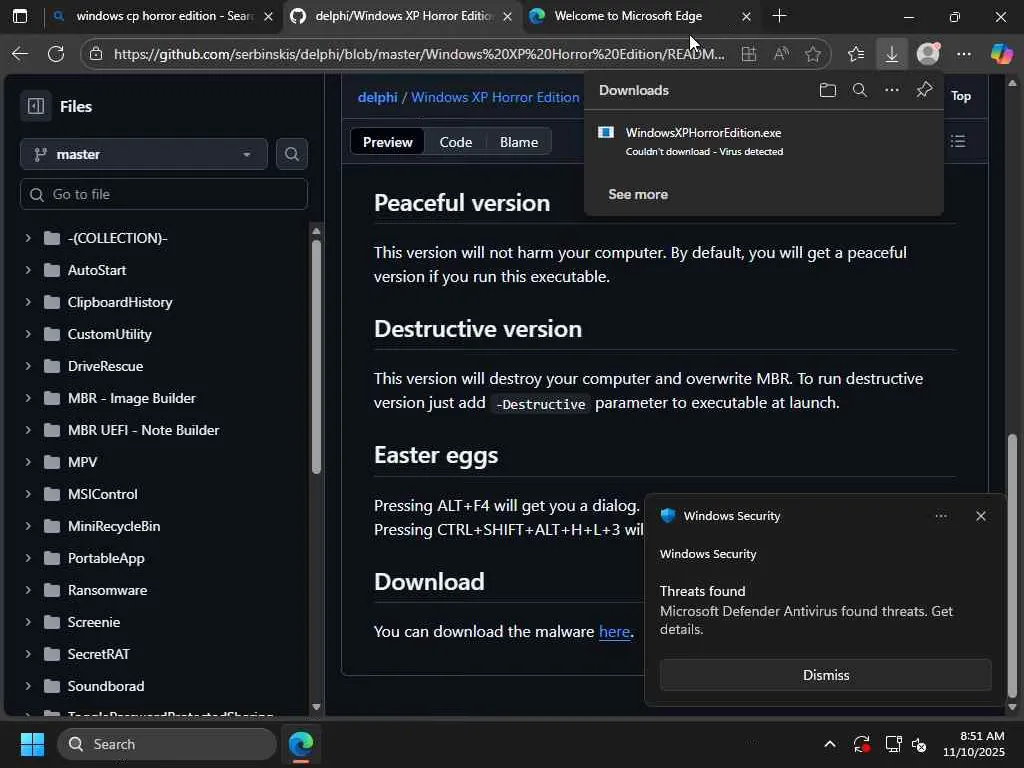Viewport: 1024px width, 768px height.
Task: Expand the AutoStart folder
Action: [28, 270]
